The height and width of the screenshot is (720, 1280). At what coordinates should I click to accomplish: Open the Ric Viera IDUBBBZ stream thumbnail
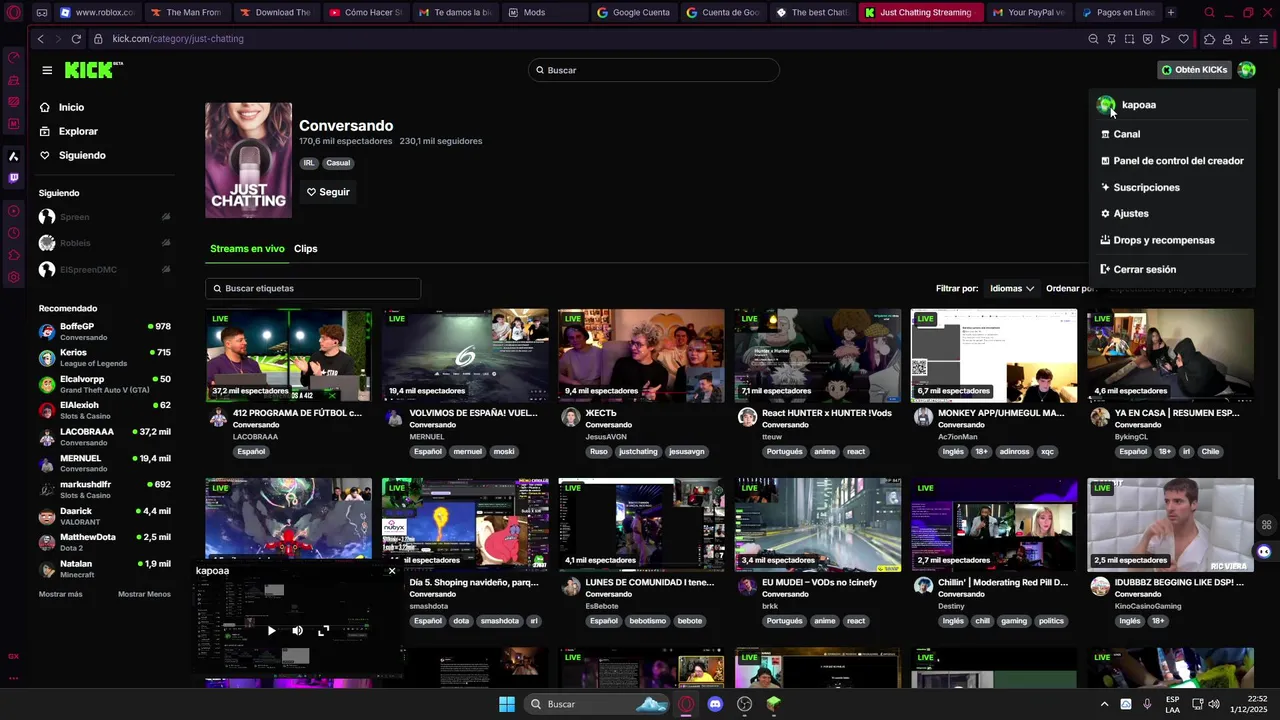[1170, 524]
